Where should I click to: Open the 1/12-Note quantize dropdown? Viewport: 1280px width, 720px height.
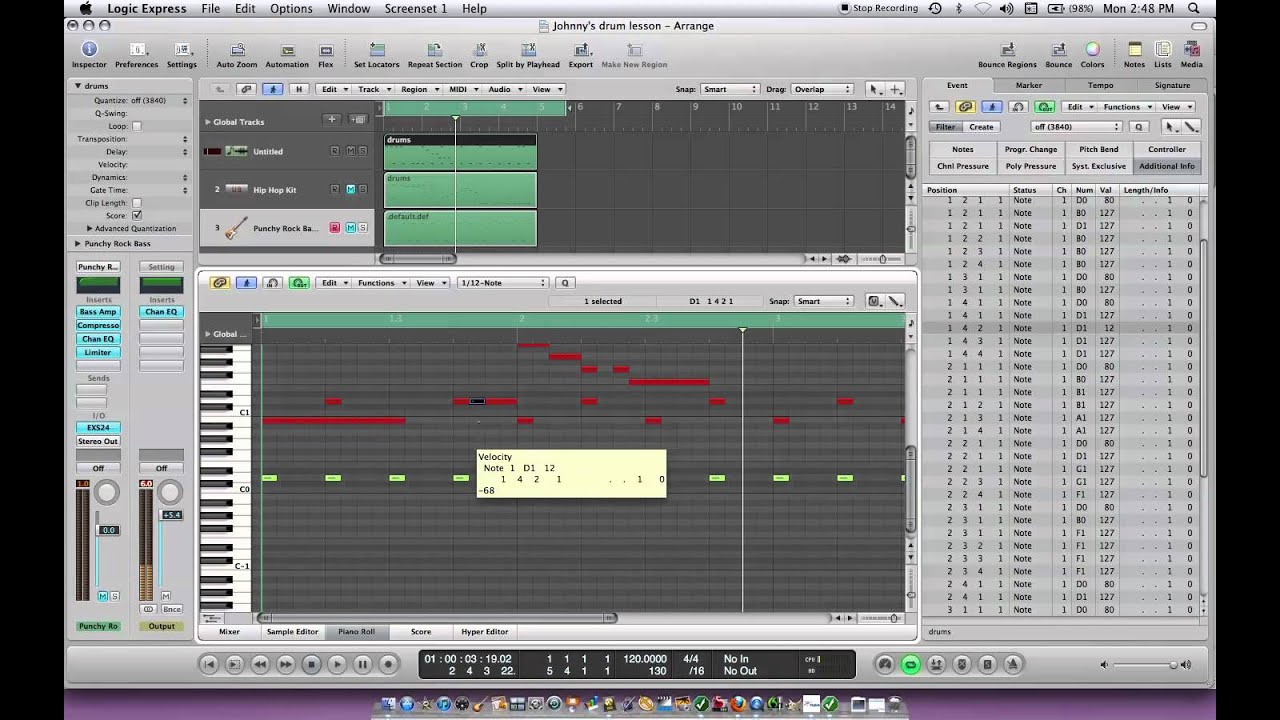pyautogui.click(x=502, y=283)
